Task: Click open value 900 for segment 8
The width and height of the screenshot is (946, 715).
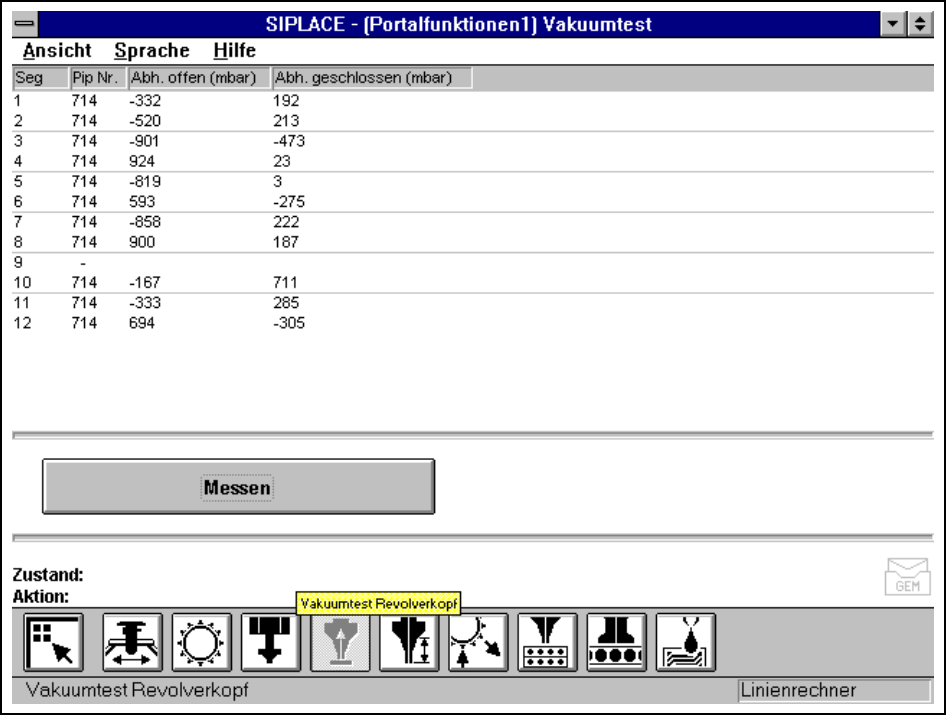Action: point(142,242)
